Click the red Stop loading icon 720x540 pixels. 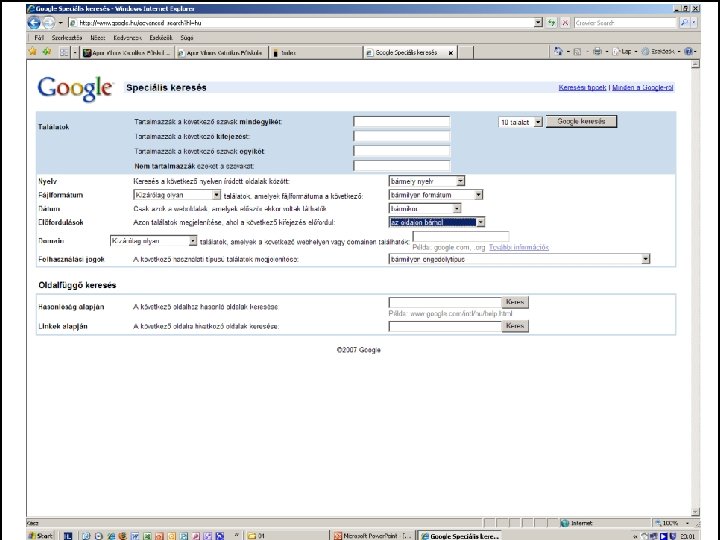pyautogui.click(x=565, y=22)
